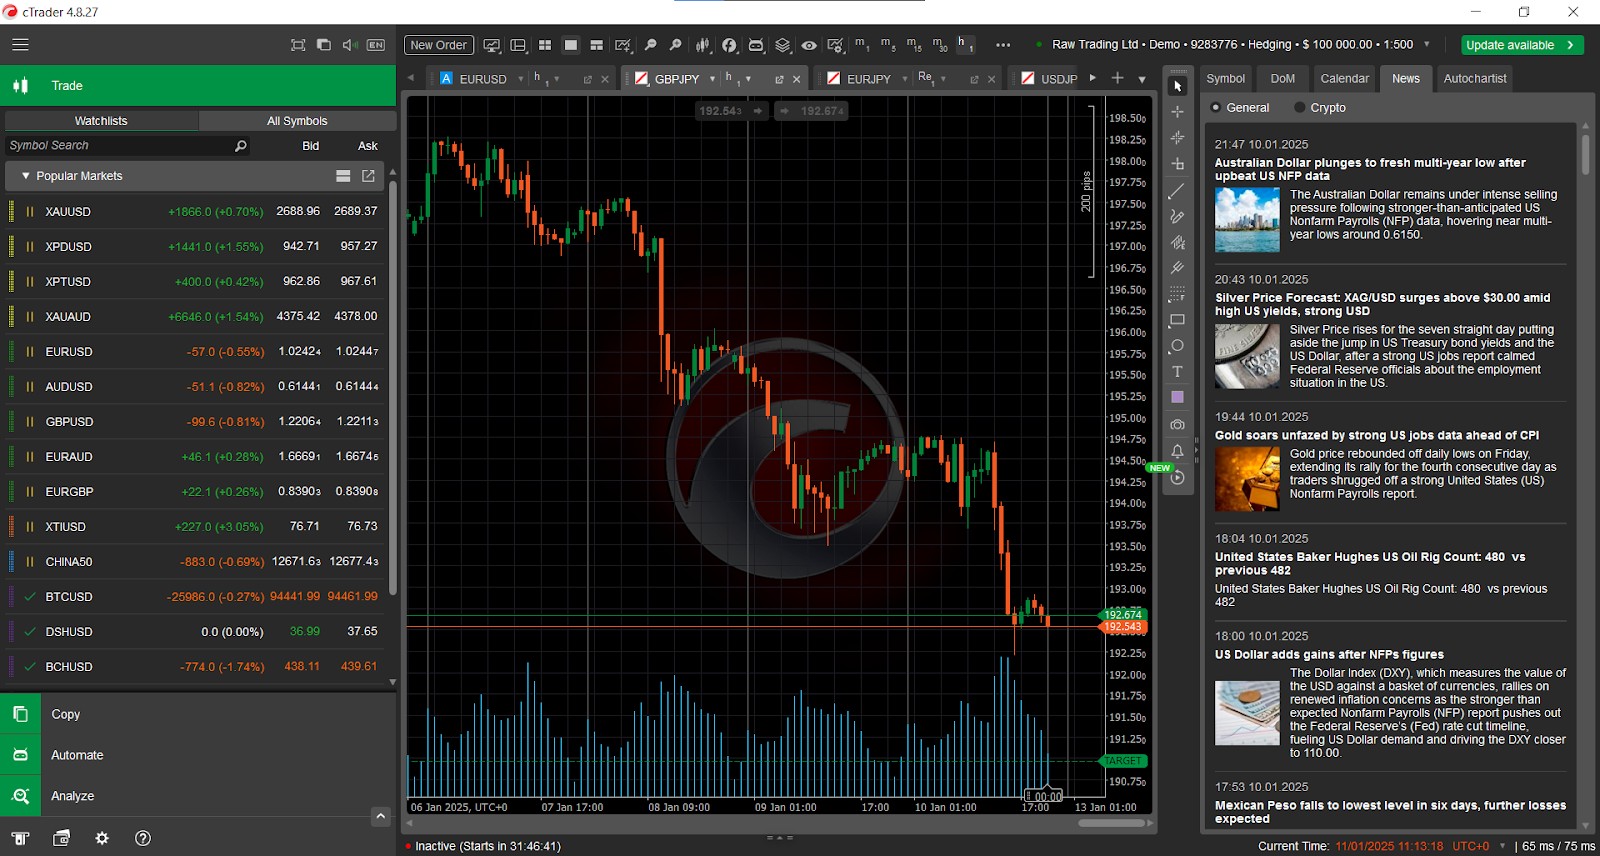1600x856 pixels.
Task: Select m1 timeframe shortcut
Action: (x=861, y=45)
